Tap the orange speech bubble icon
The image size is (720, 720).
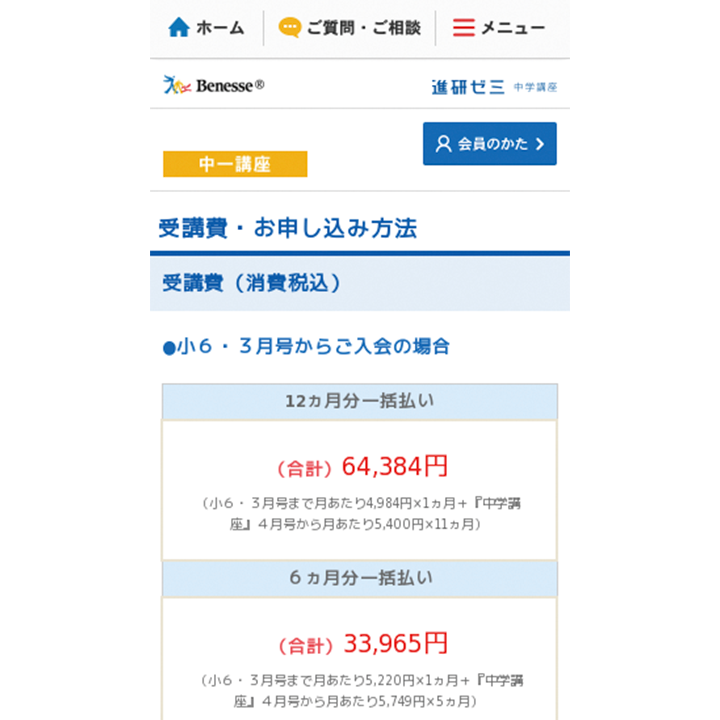289,28
